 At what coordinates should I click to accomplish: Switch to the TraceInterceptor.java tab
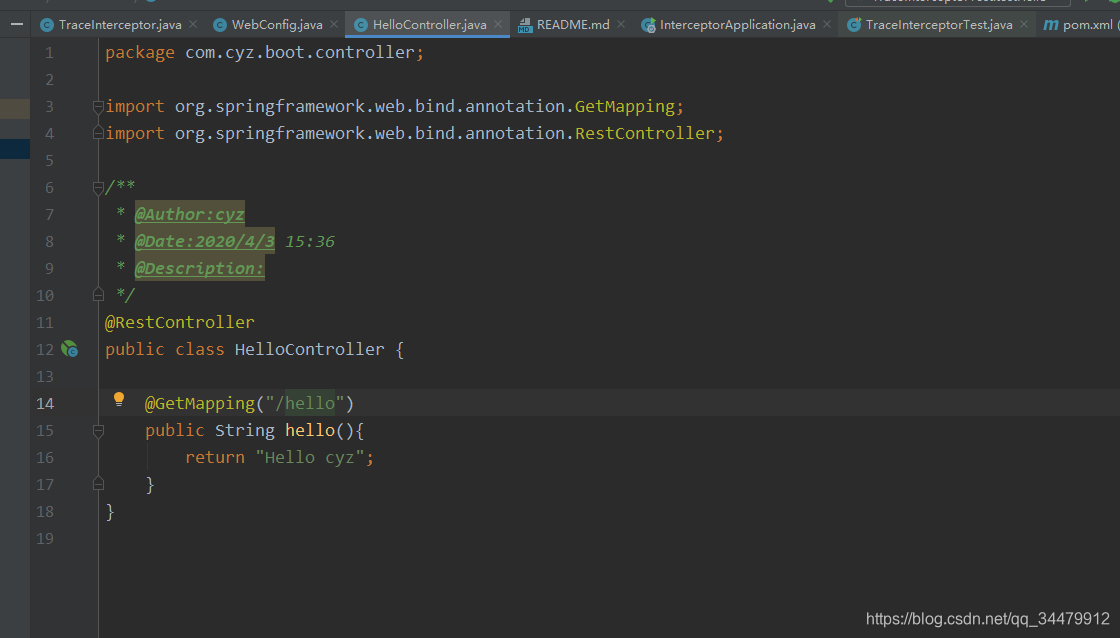[x=119, y=25]
